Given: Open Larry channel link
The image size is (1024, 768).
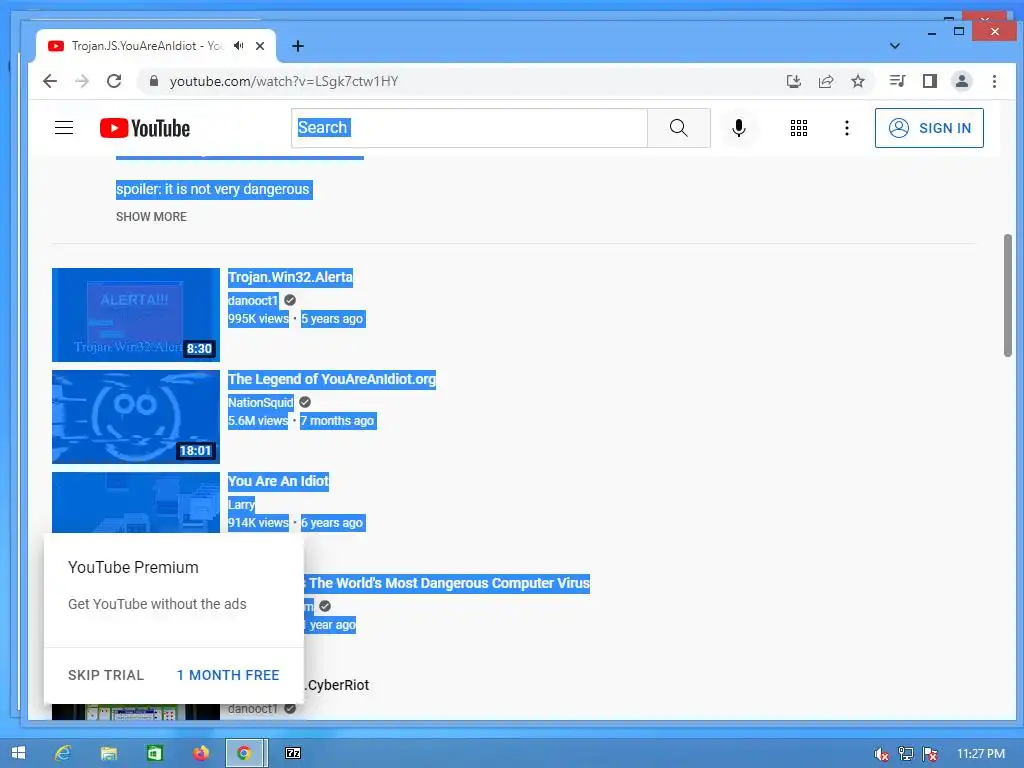Looking at the screenshot, I should pyautogui.click(x=241, y=504).
